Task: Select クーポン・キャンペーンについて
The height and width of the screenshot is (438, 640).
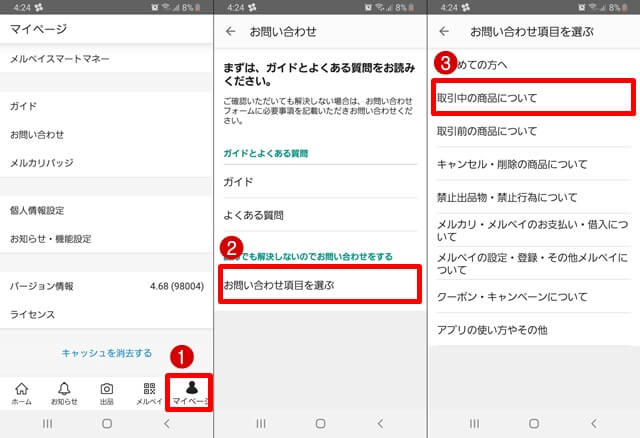Action: (533, 296)
